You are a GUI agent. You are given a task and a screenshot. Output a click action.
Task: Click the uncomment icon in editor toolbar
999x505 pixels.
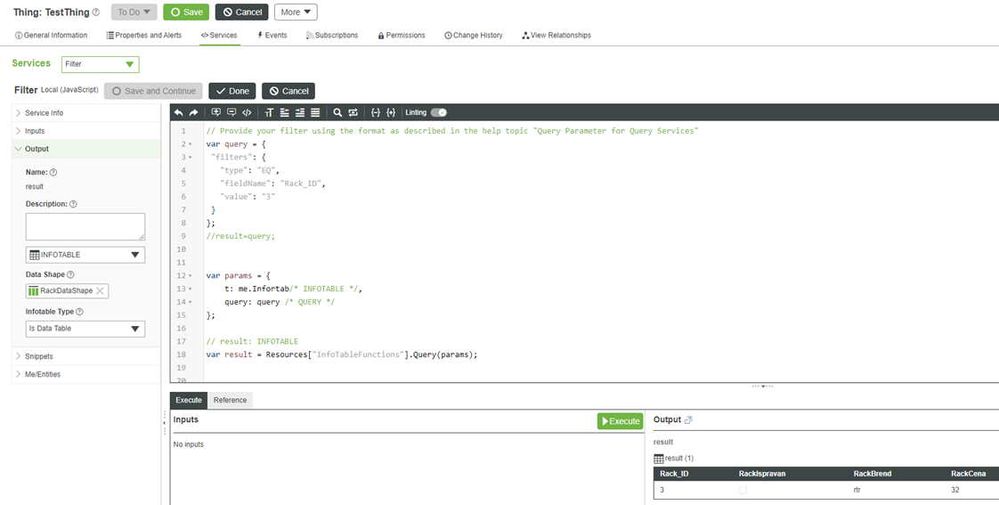(x=231, y=113)
